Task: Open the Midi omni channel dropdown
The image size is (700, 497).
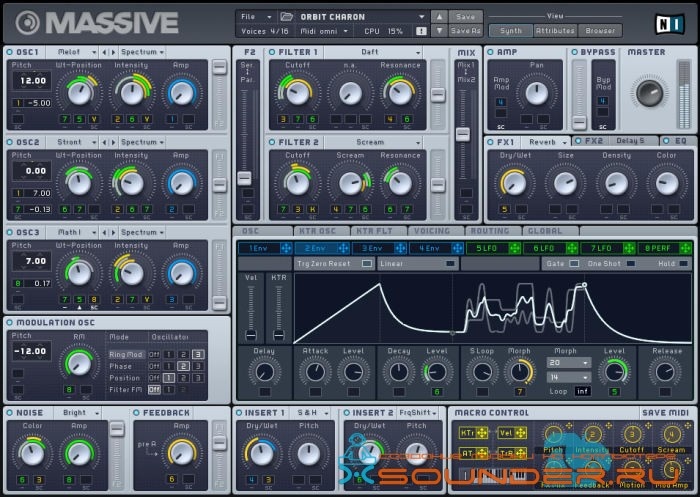Action: tap(324, 31)
